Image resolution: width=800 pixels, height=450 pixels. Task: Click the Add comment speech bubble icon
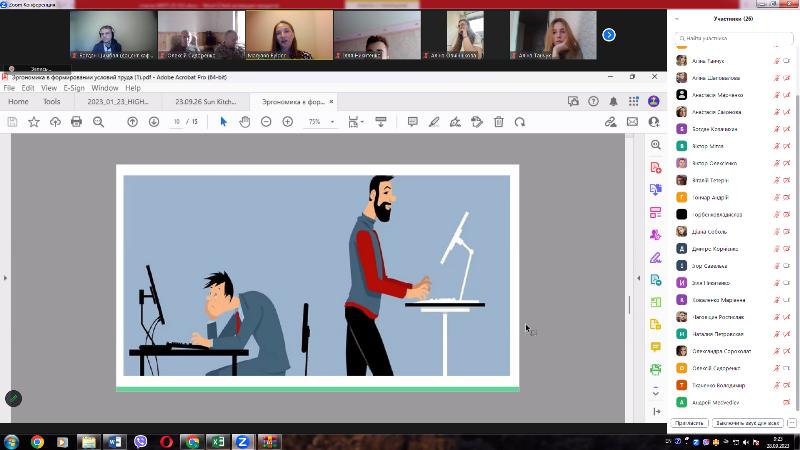412,122
